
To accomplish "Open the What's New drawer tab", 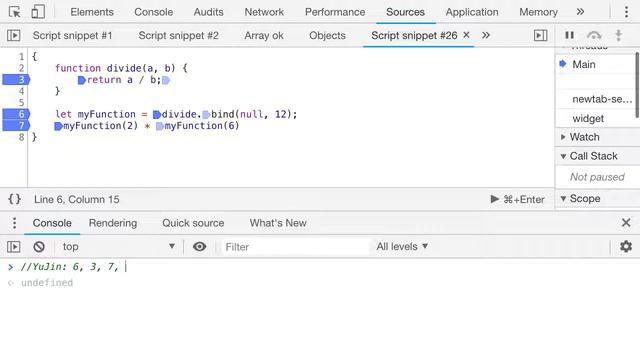I will 278,223.
